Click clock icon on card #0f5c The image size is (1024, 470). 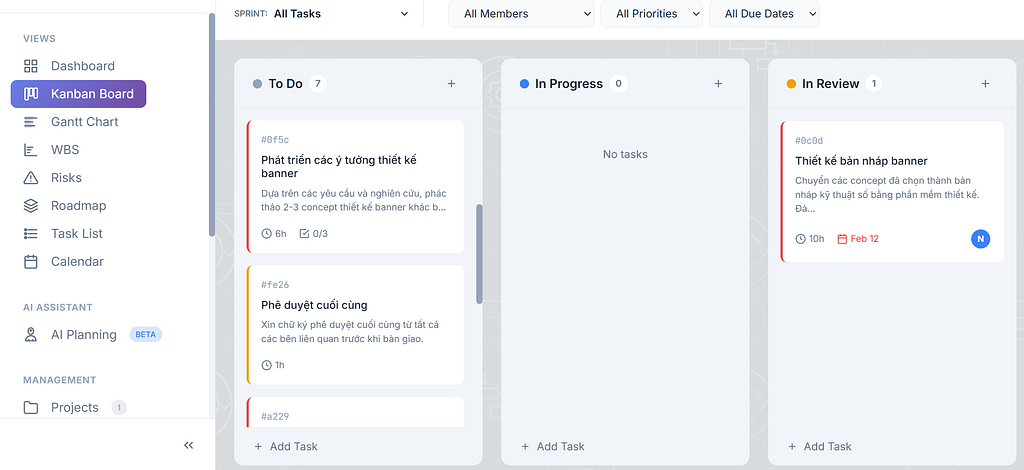pyautogui.click(x=266, y=234)
